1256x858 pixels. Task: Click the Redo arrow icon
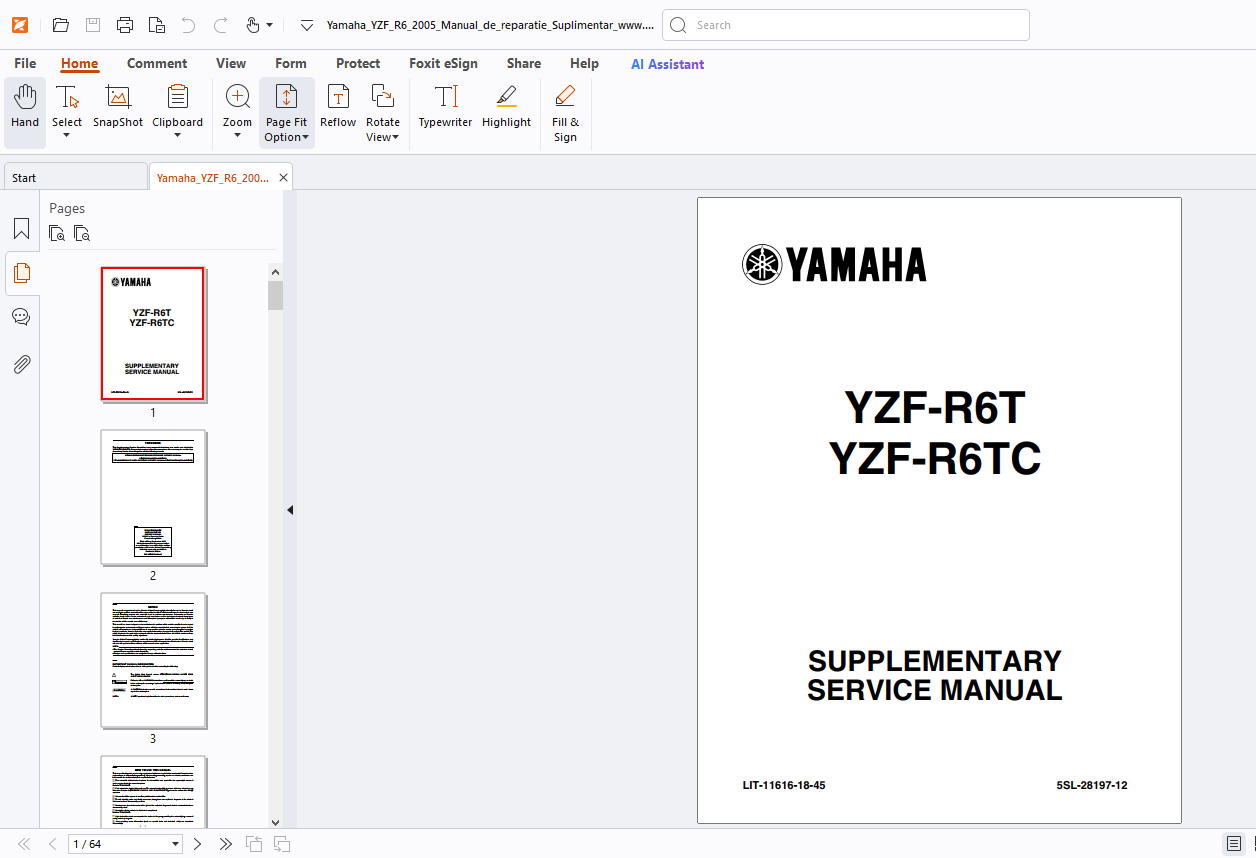coord(221,25)
